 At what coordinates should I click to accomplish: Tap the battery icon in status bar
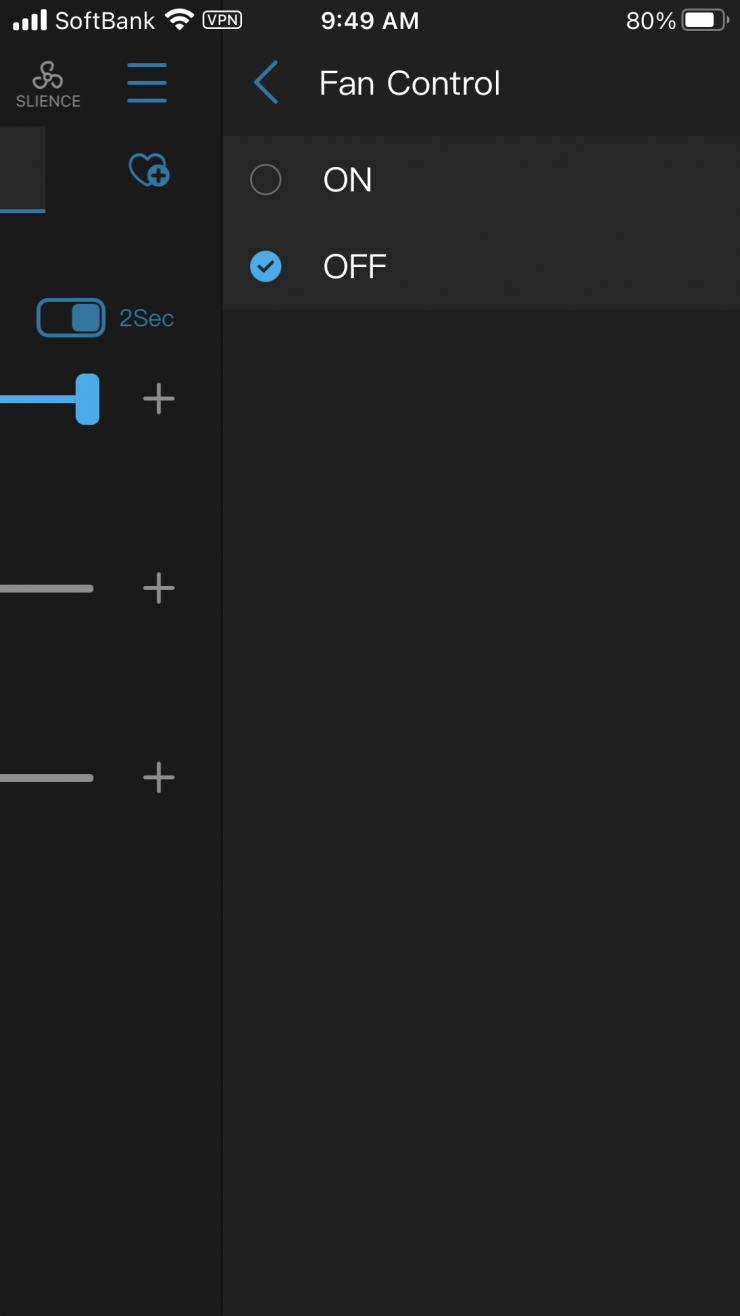704,20
